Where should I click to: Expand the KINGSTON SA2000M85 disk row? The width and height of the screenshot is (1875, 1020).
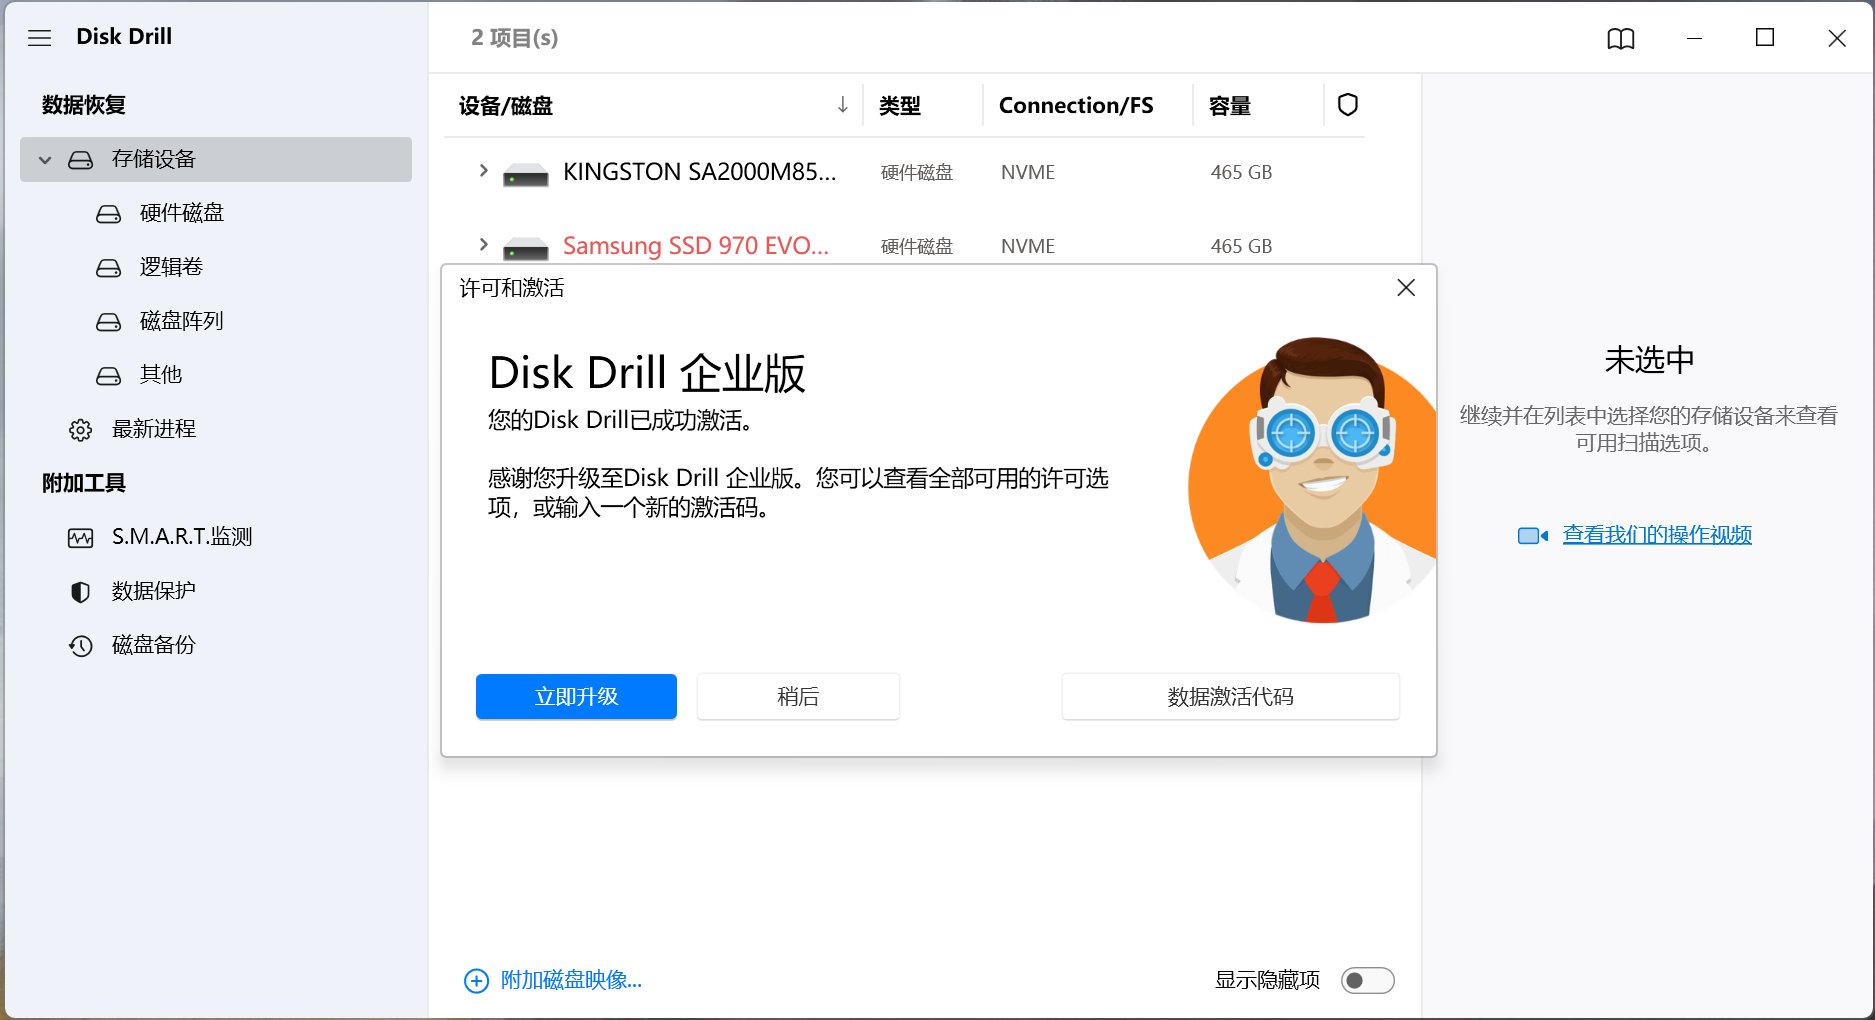[483, 171]
